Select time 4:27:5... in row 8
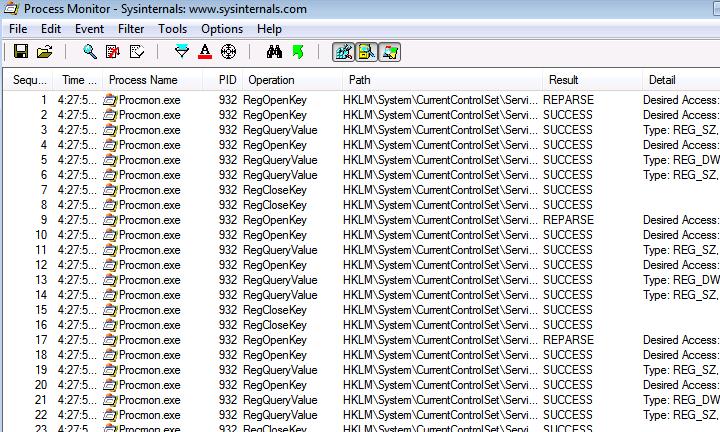The height and width of the screenshot is (432, 720). coord(77,205)
